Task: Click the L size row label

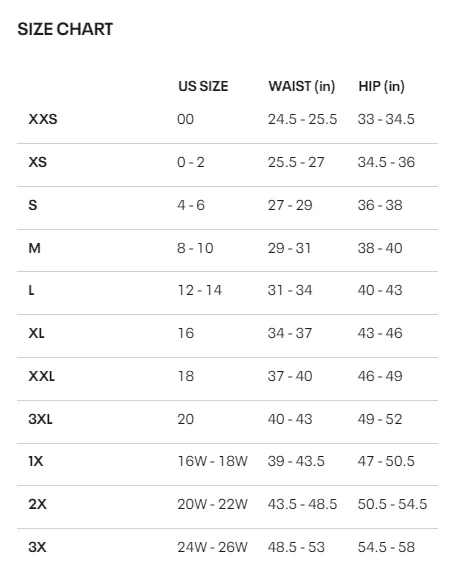Action: click(31, 290)
